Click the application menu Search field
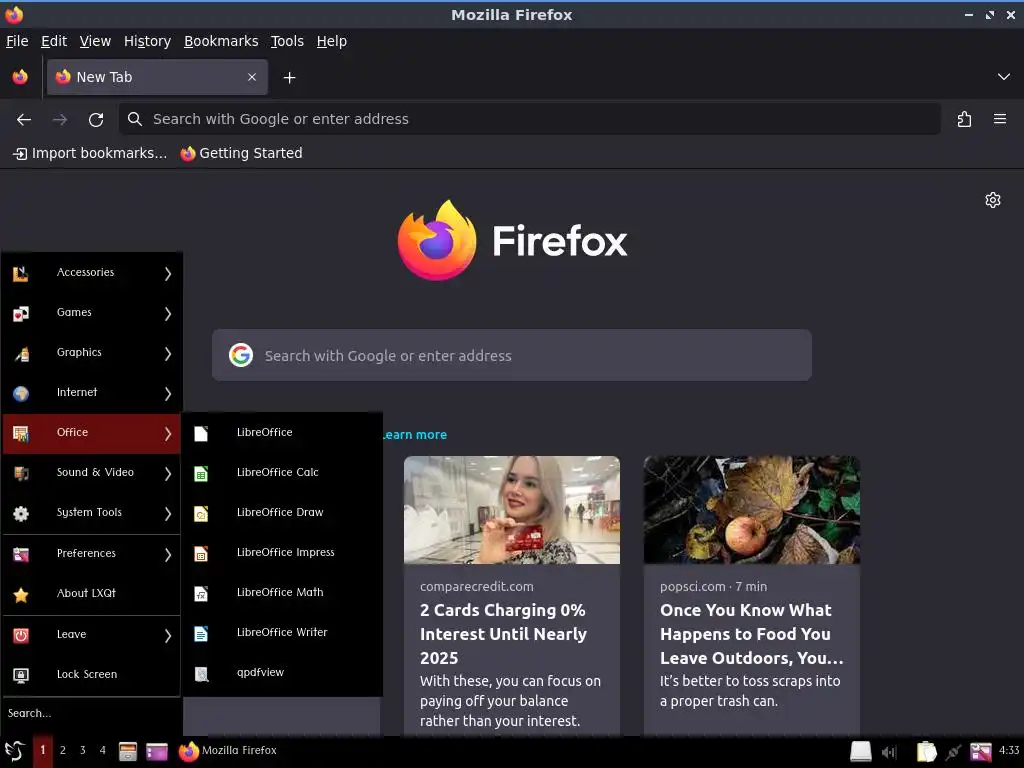The image size is (1024, 768). coord(91,714)
